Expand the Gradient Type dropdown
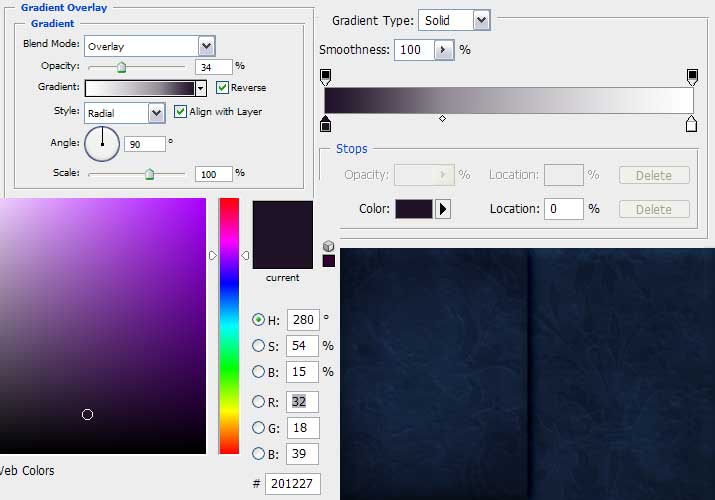 [481, 20]
